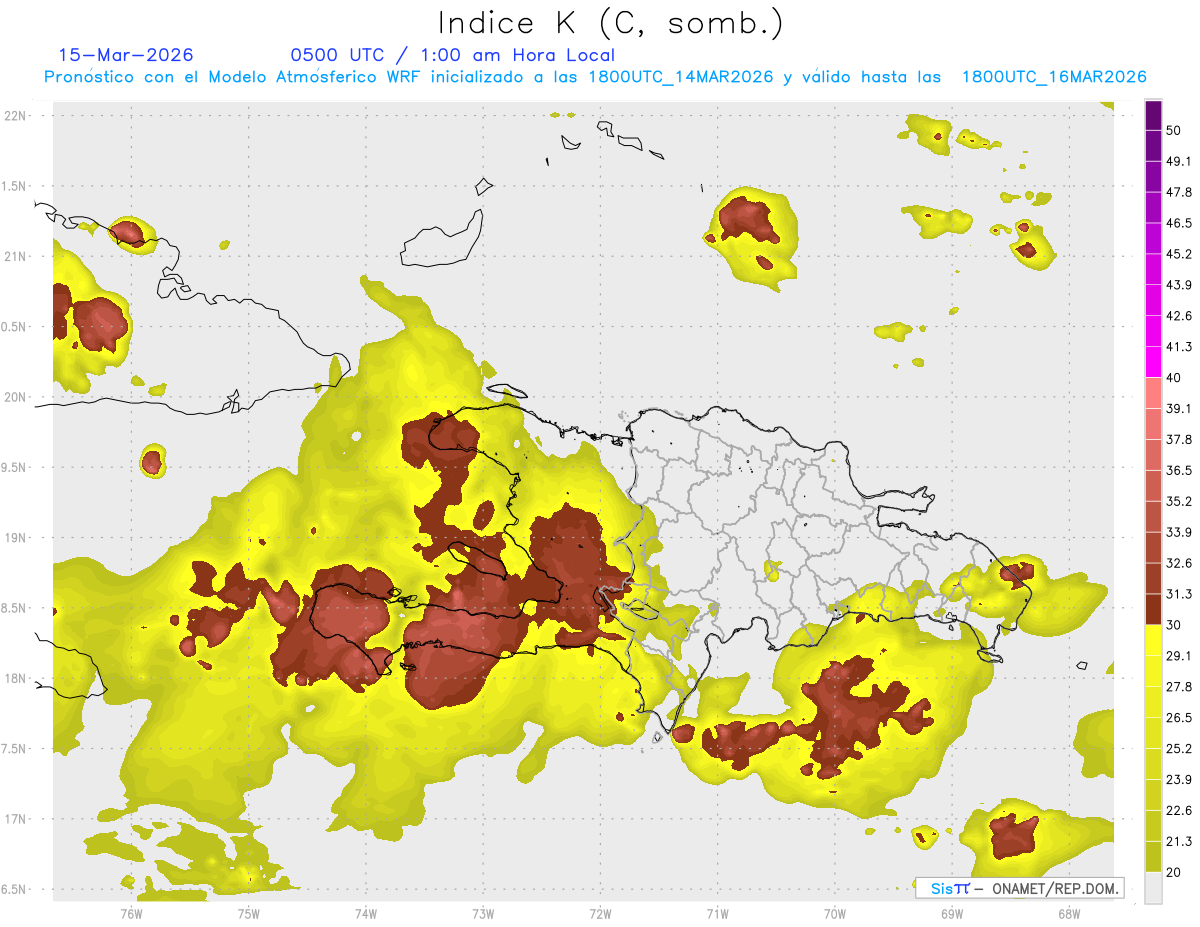The width and height of the screenshot is (1200, 927).
Task: Click the colorbar value 26.5
Action: tap(1179, 718)
